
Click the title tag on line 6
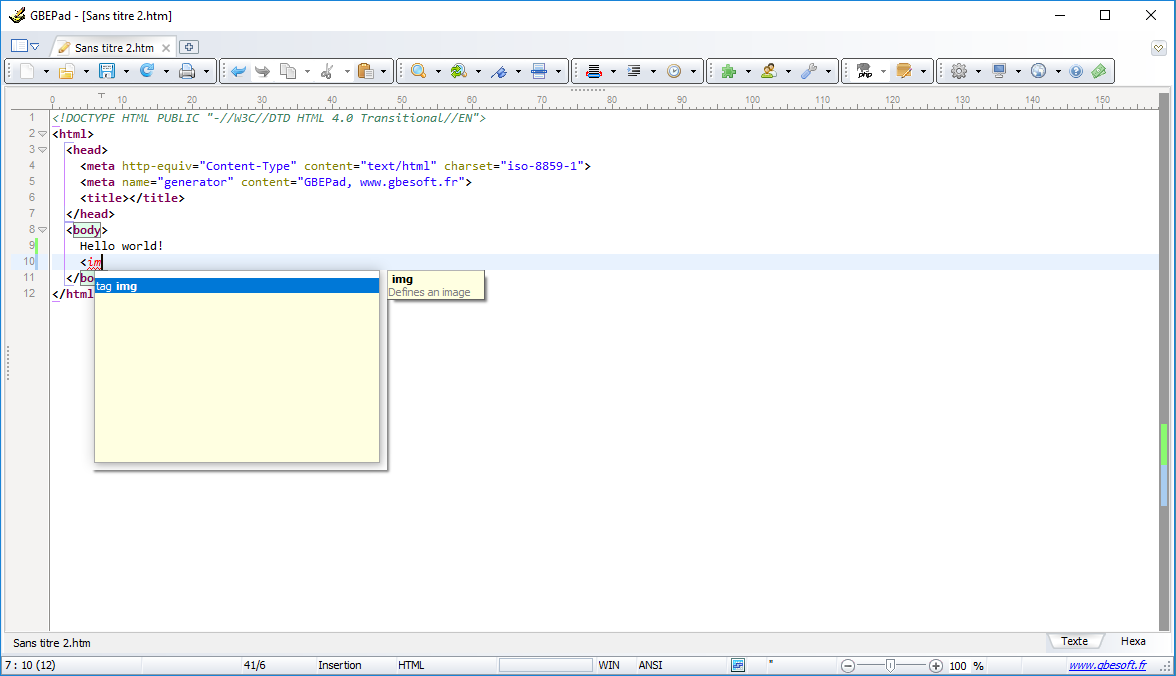pos(132,198)
